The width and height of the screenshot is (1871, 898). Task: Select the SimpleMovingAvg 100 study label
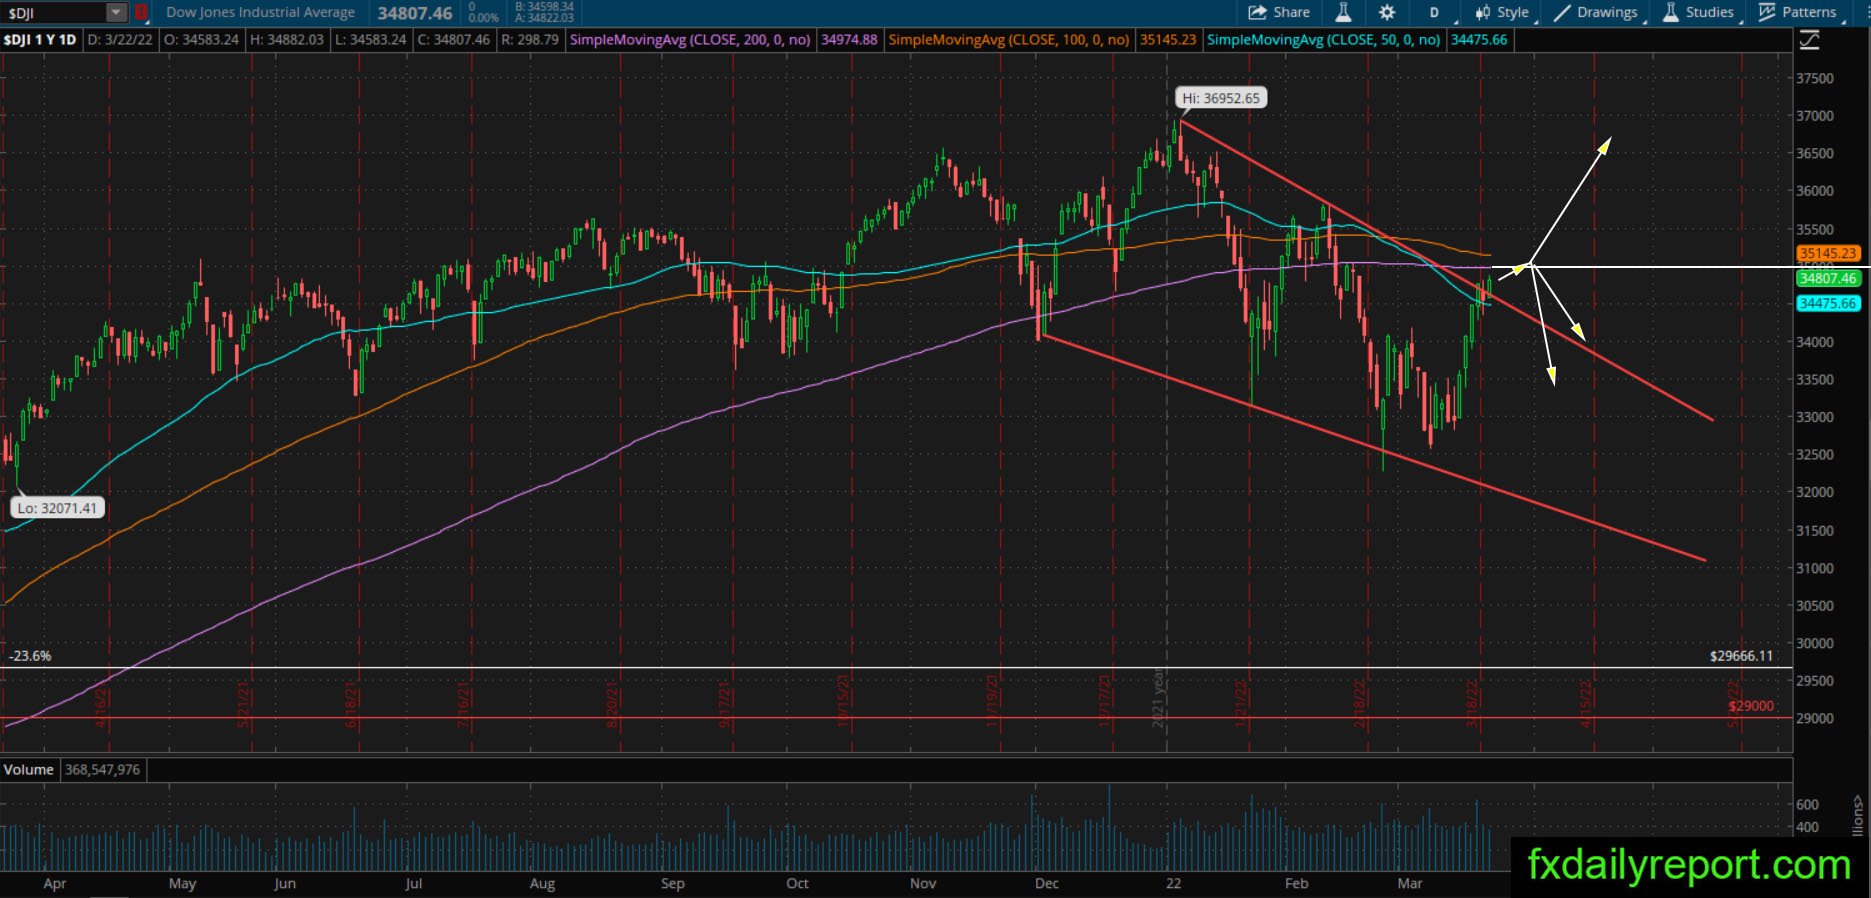[1009, 40]
